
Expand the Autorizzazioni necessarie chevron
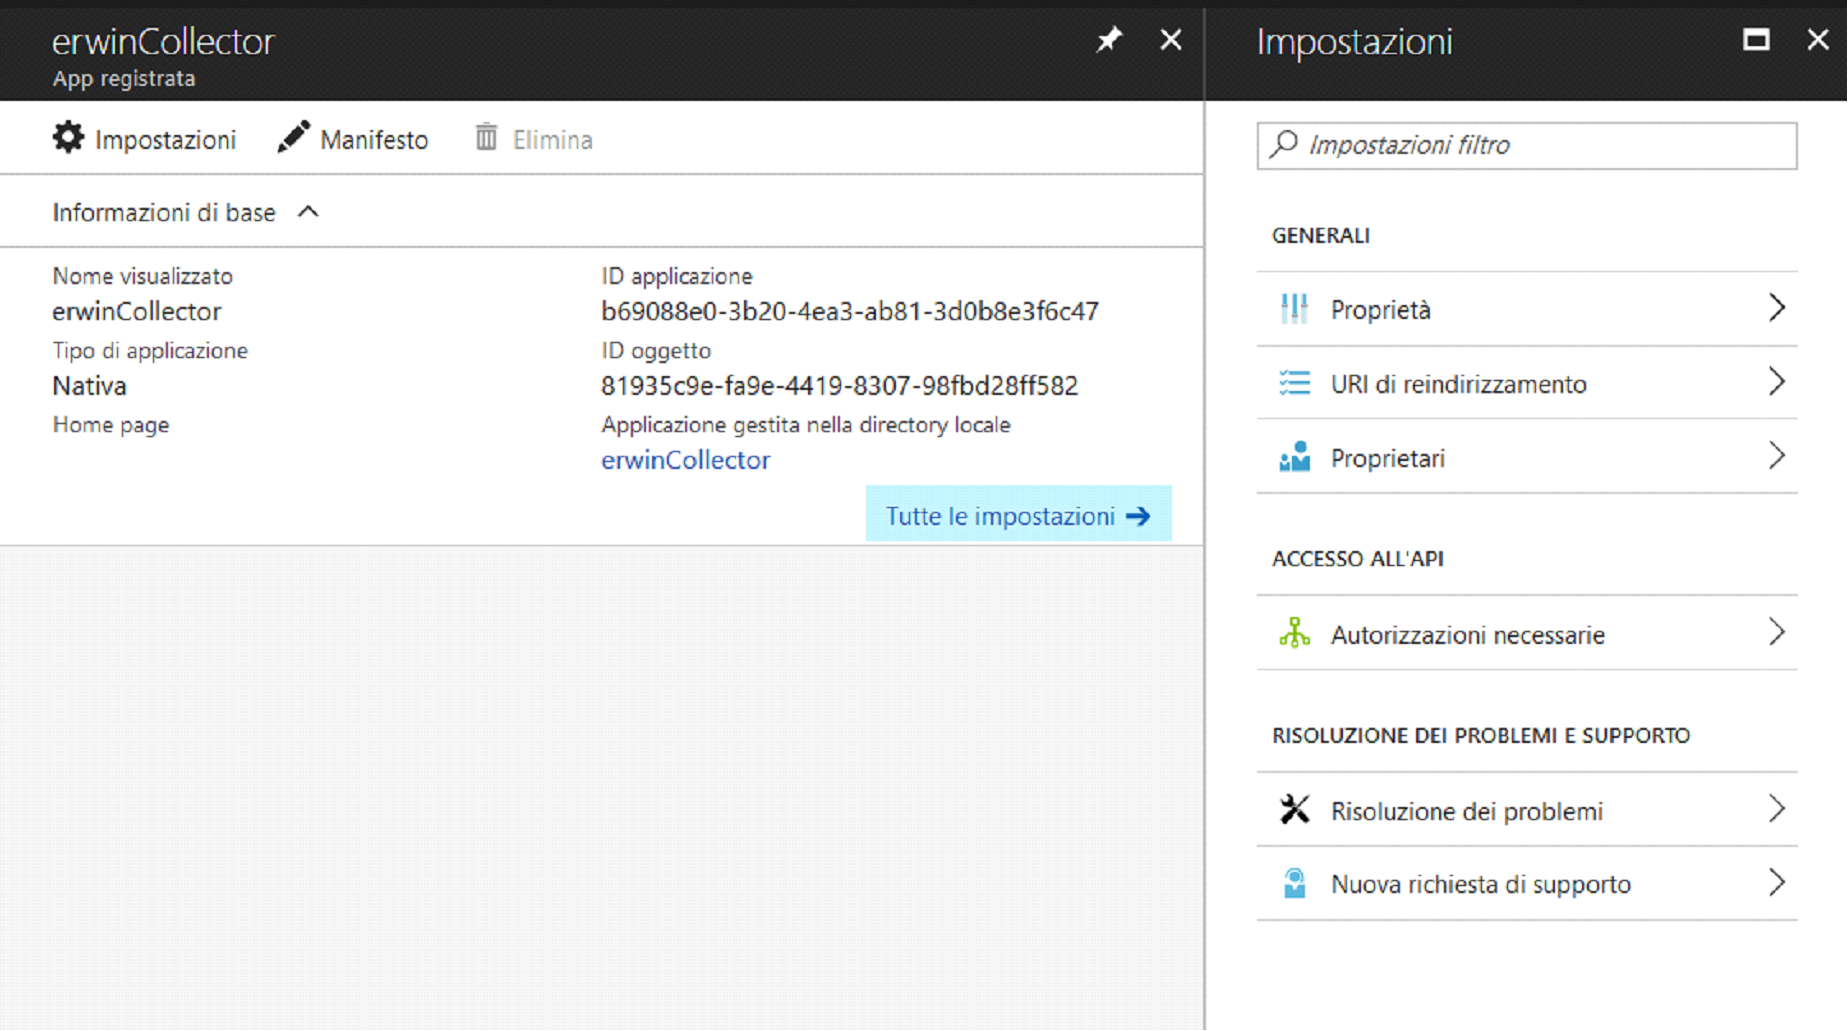(x=1776, y=633)
